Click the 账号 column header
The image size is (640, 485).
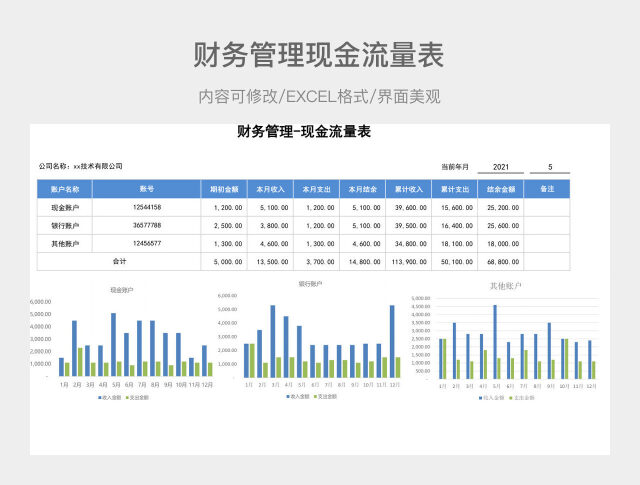tap(147, 189)
